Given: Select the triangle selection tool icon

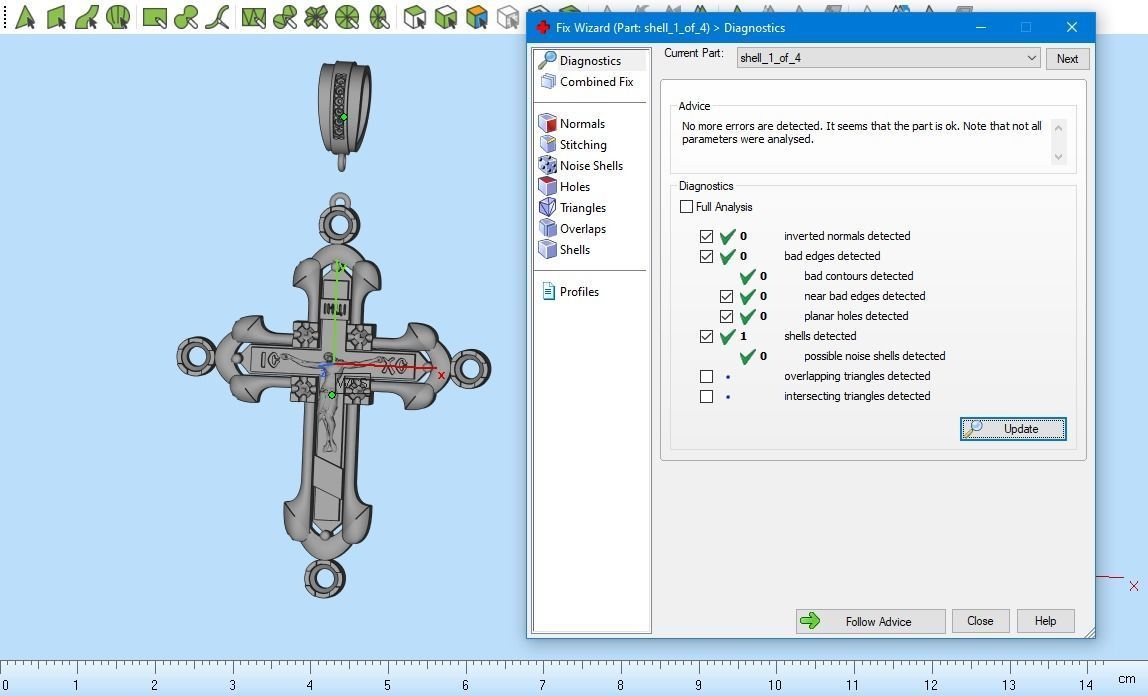Looking at the screenshot, I should [x=25, y=16].
